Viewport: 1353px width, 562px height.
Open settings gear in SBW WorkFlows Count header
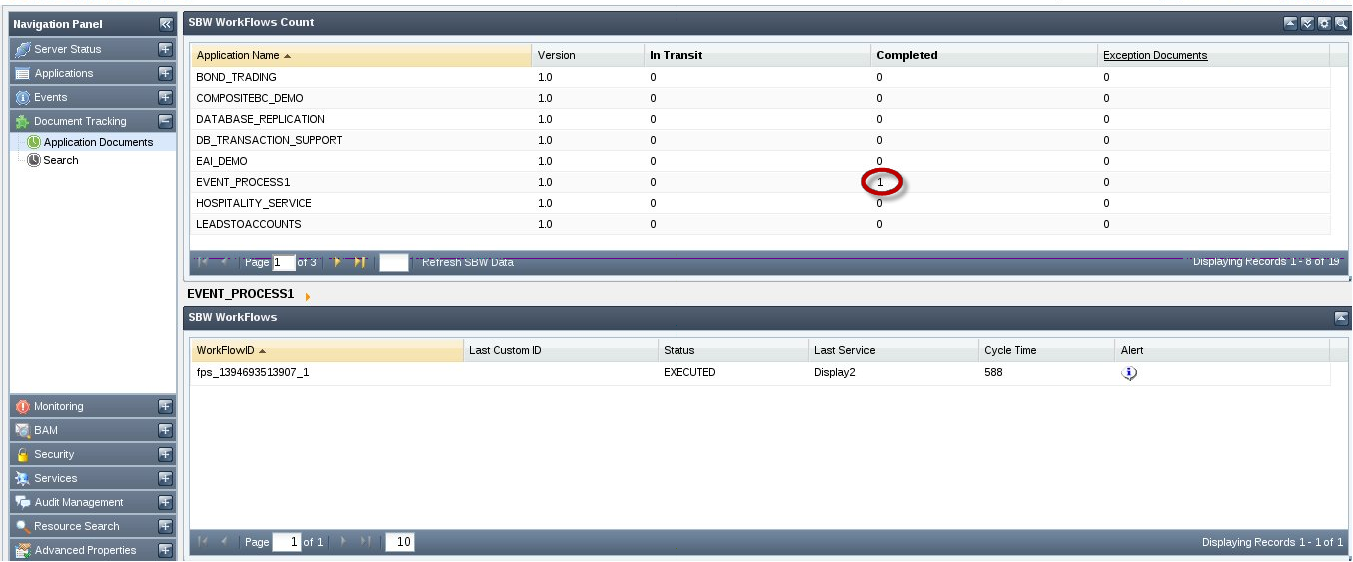point(1324,23)
